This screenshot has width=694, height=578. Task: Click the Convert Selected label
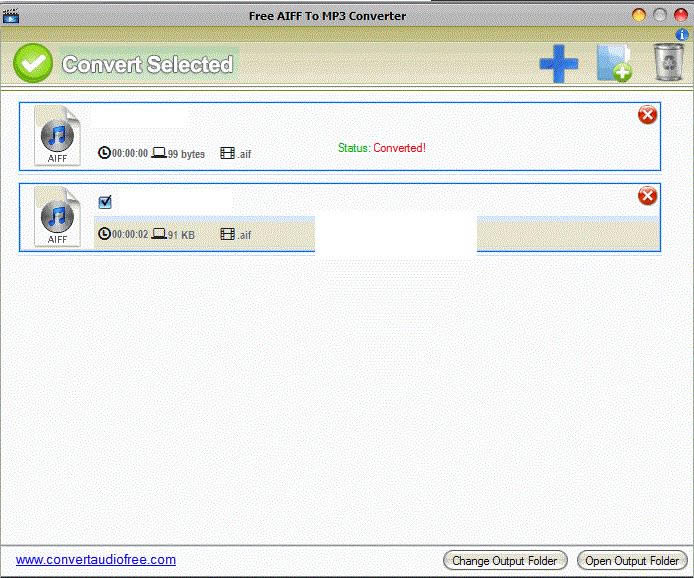click(x=147, y=65)
